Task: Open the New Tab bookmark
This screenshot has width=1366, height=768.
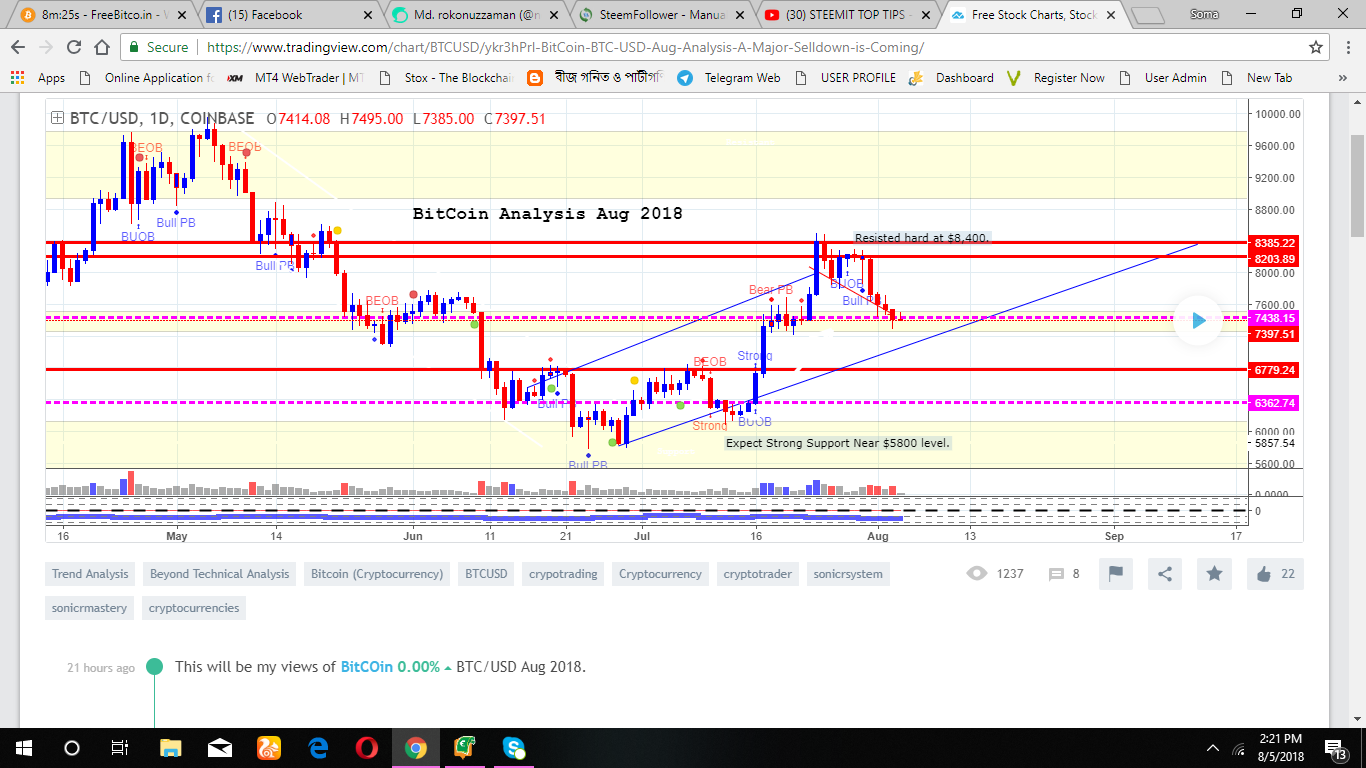Action: coord(1256,78)
